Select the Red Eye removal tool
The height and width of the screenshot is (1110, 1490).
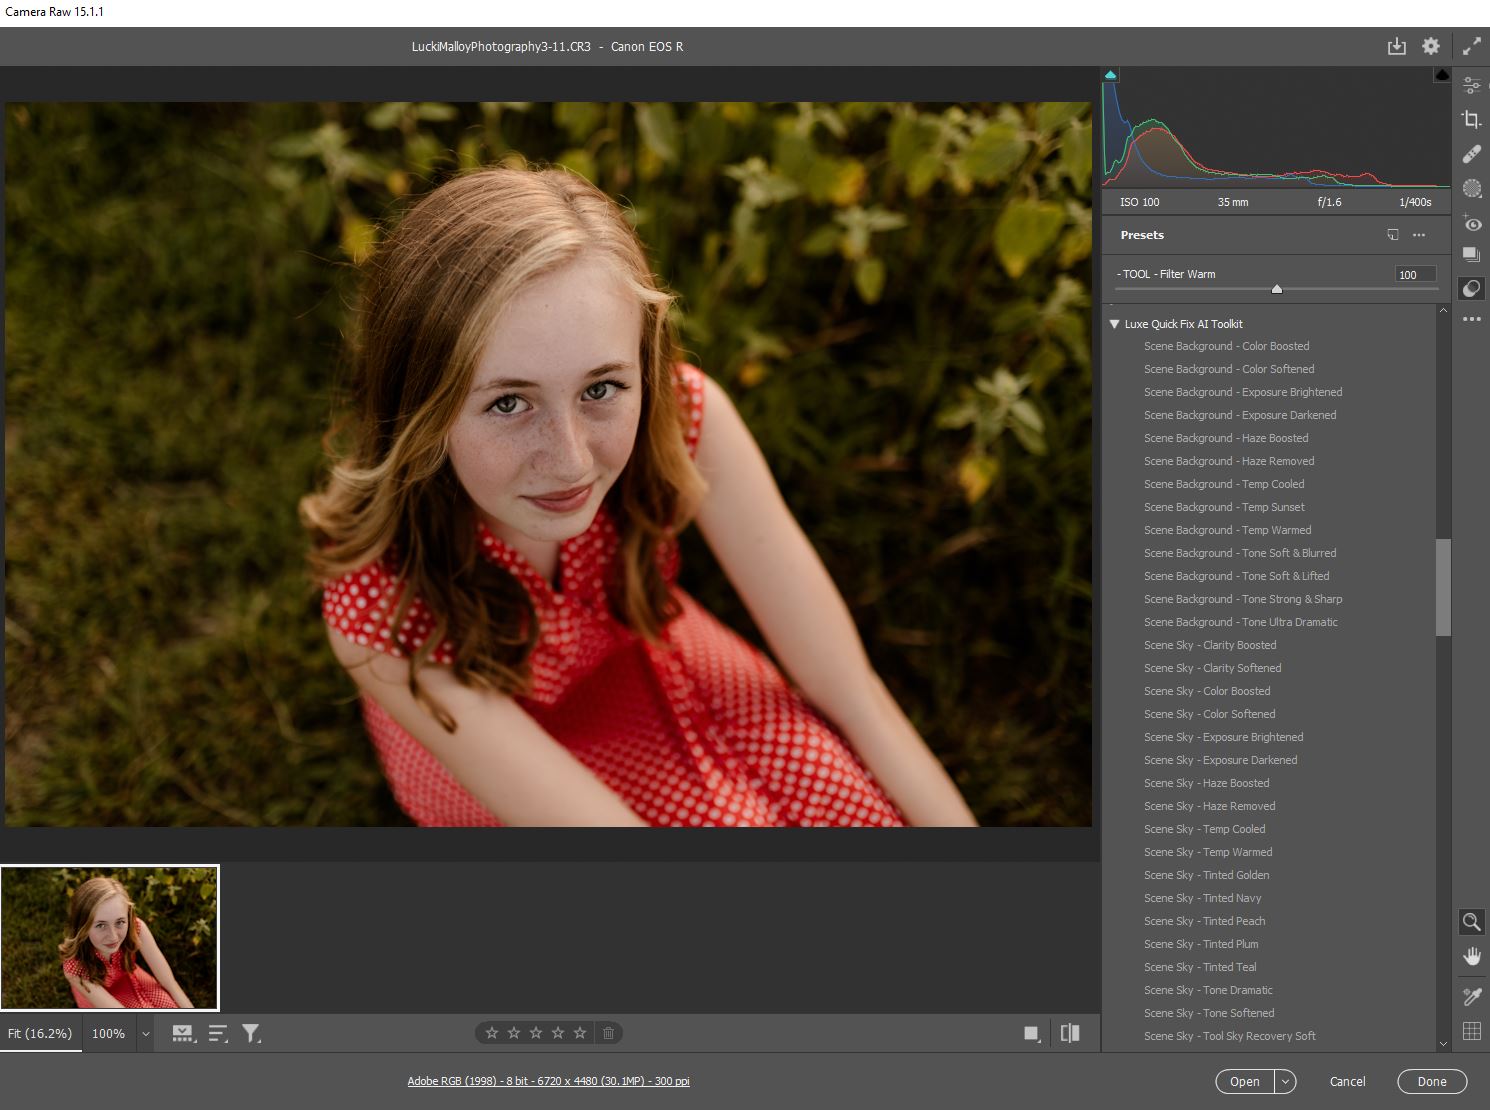click(1471, 223)
